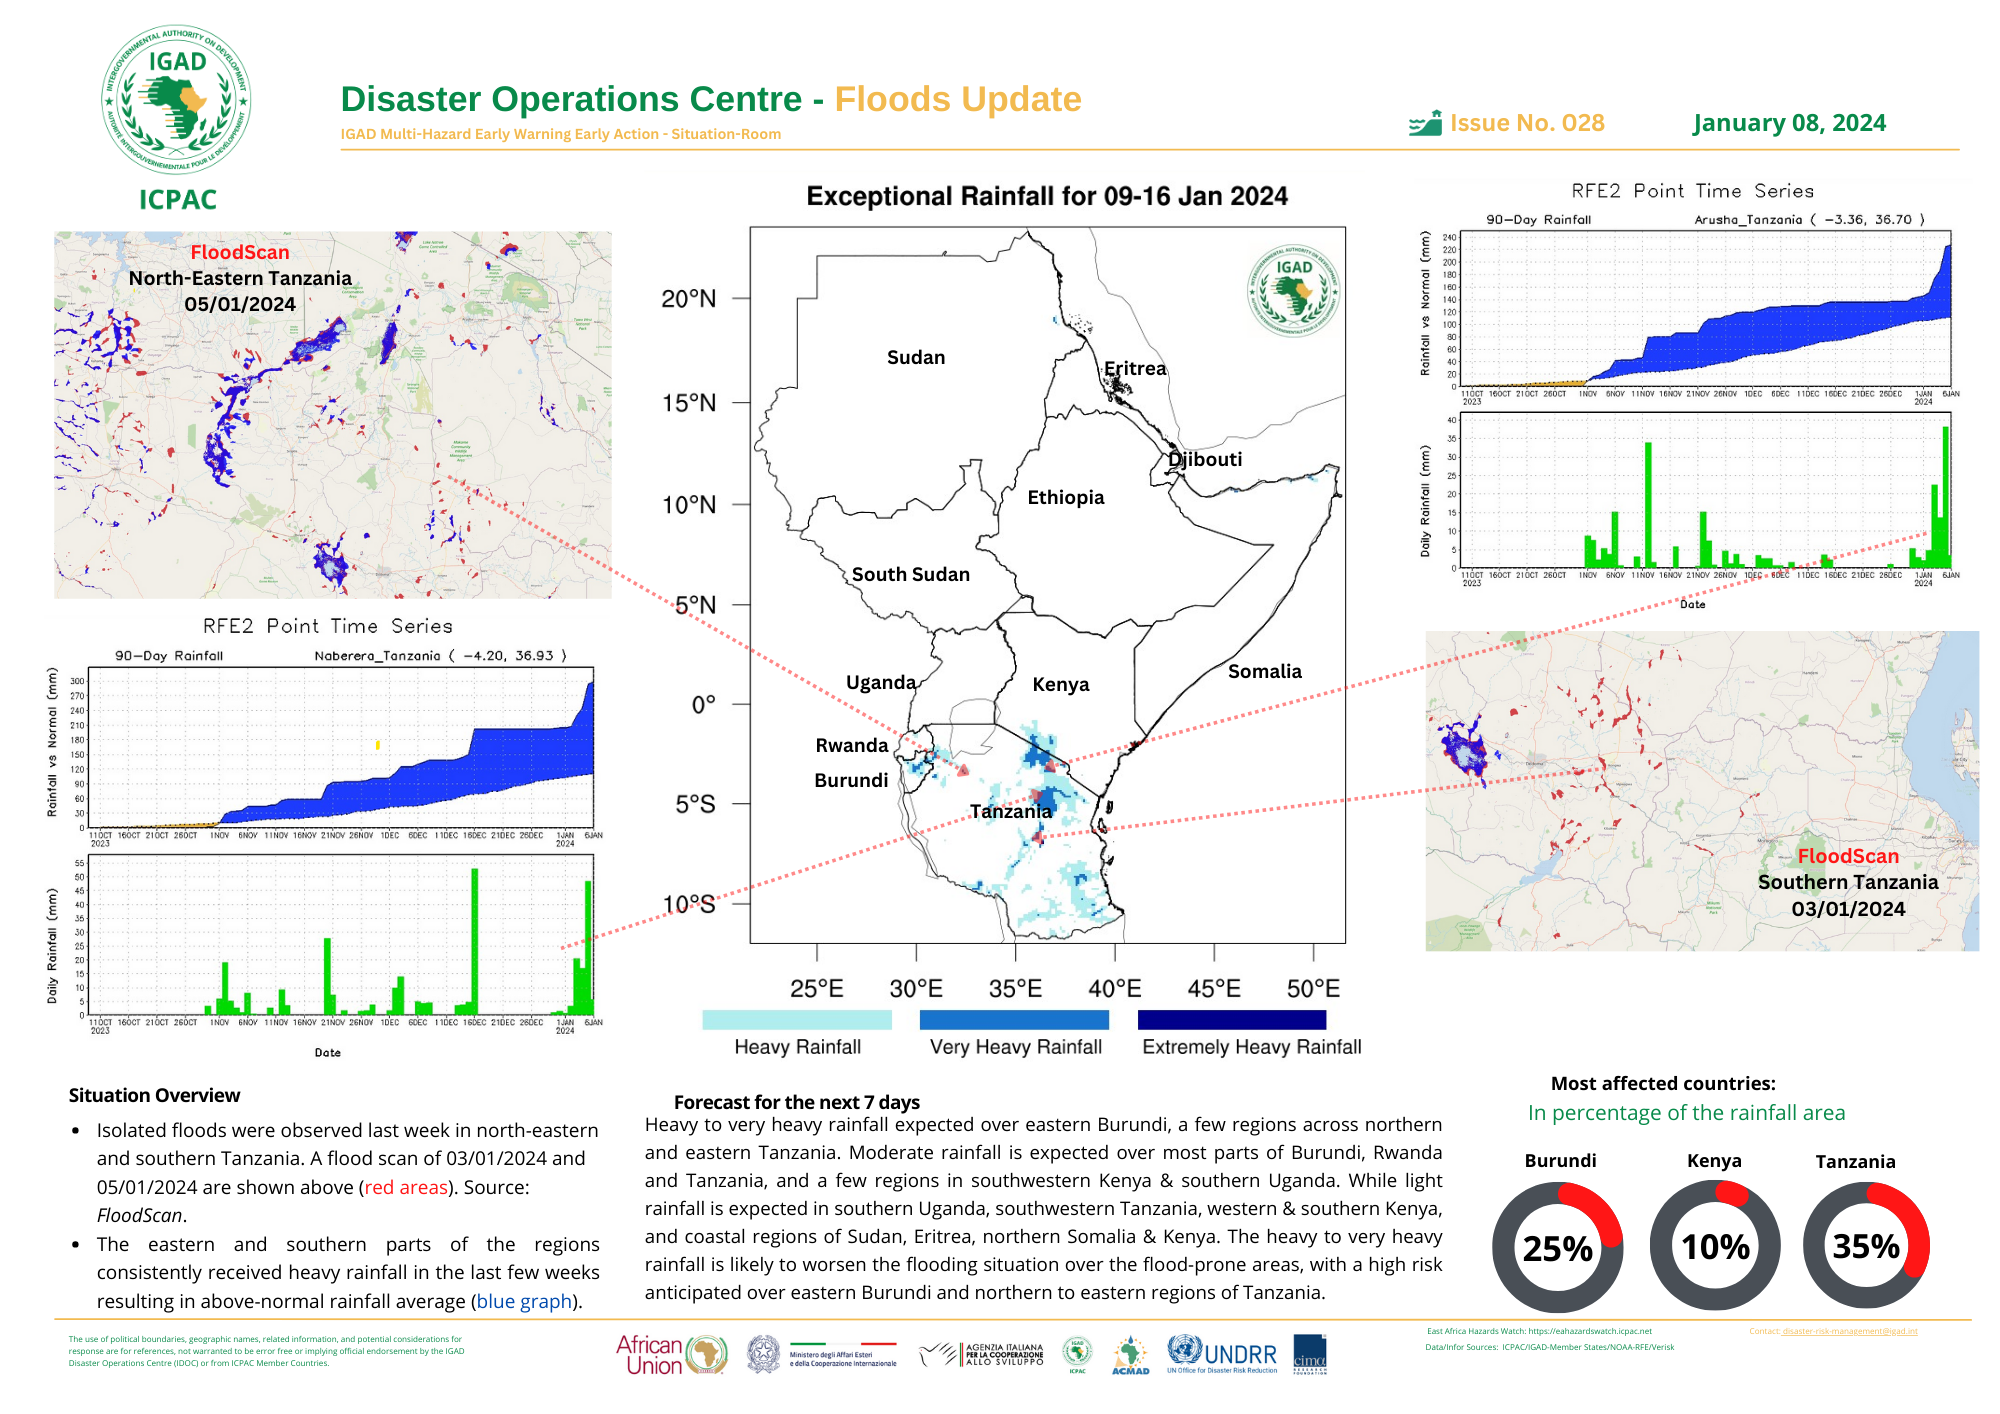Click the UNDRR logo in footer
Viewport: 2000px width, 1414px height.
pyautogui.click(x=1222, y=1354)
